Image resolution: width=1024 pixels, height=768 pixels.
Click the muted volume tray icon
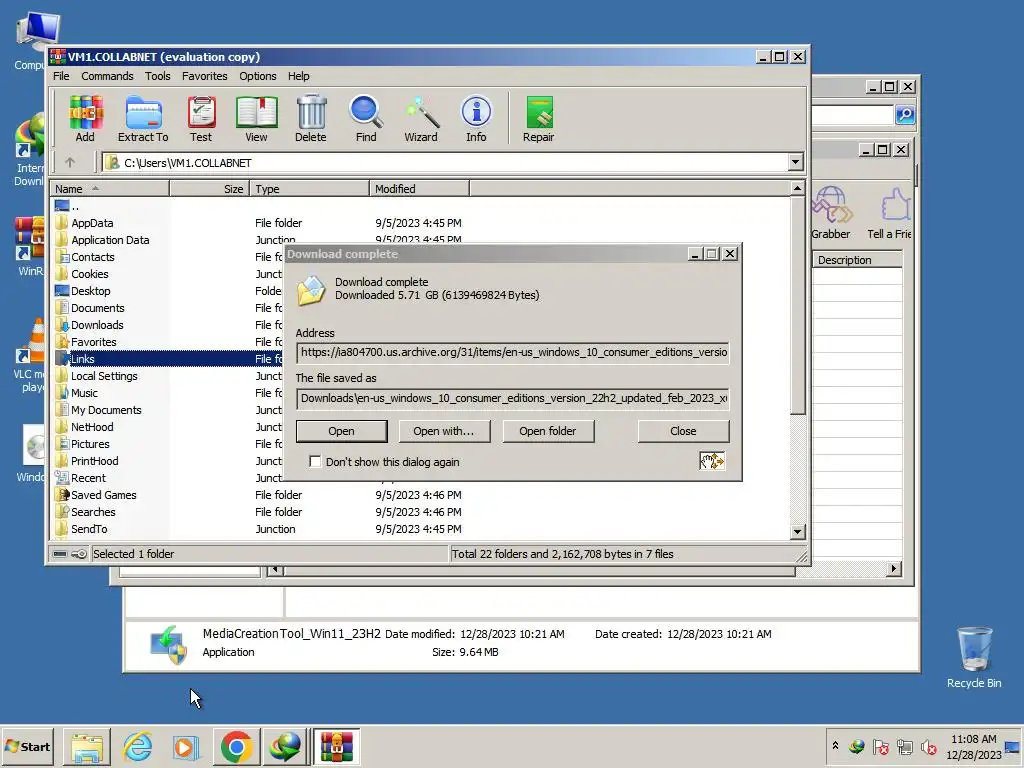[928, 746]
